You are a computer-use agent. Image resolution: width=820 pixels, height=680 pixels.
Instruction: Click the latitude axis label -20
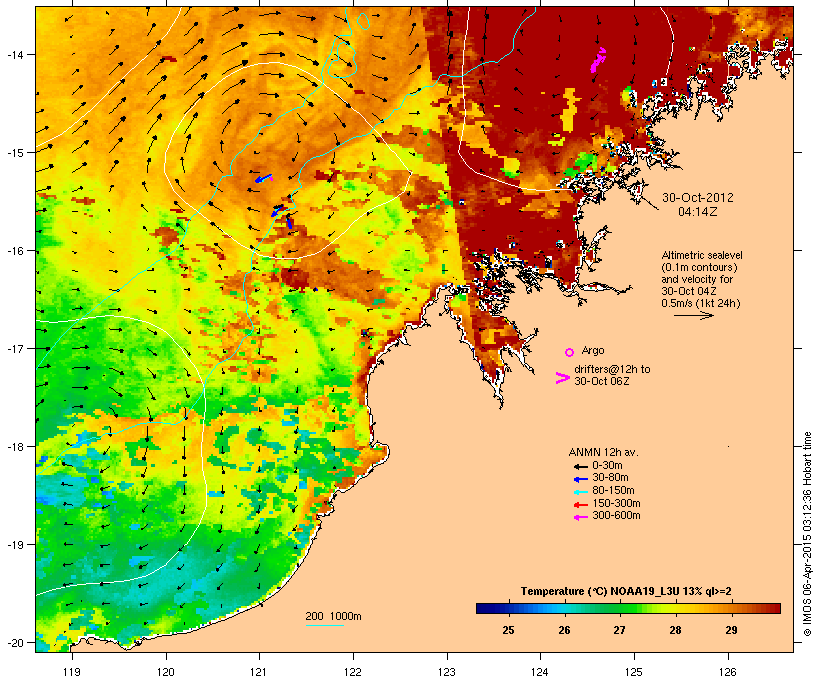14,643
